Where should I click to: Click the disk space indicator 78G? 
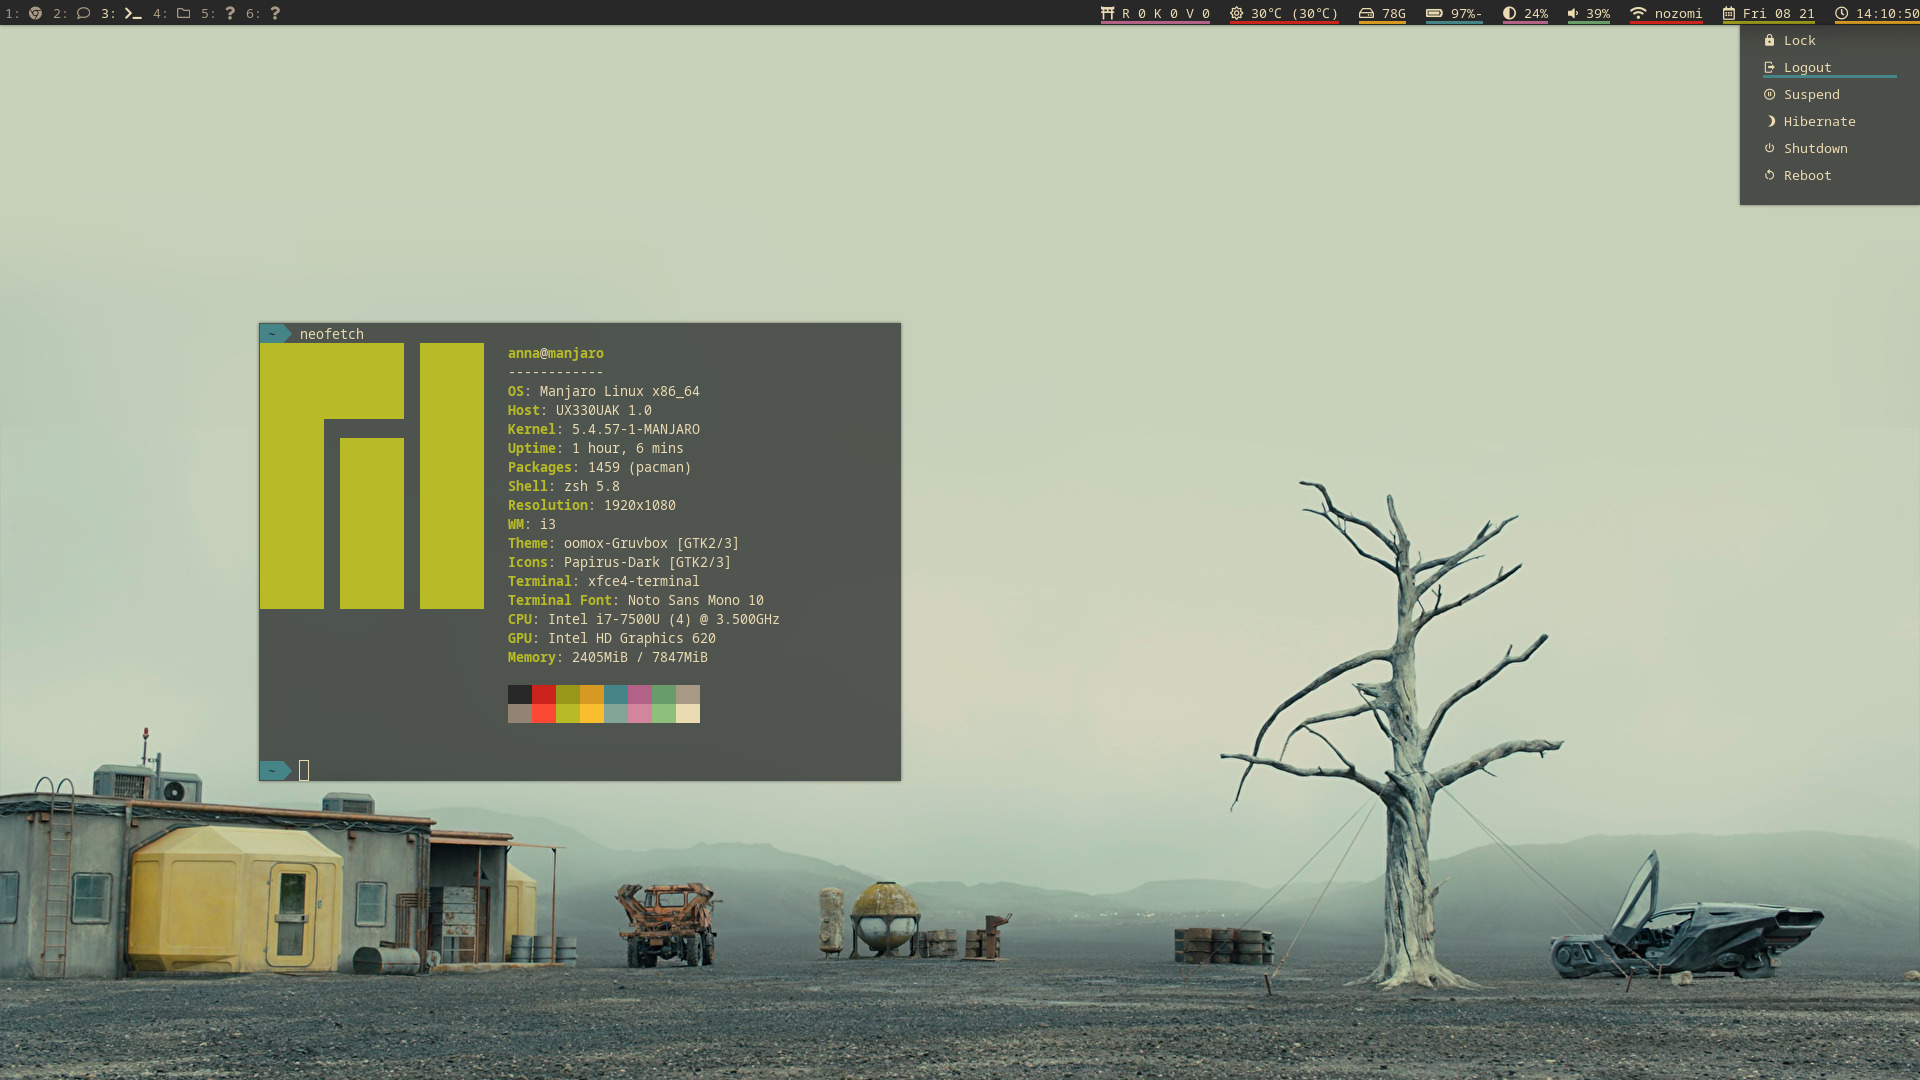coord(1382,13)
